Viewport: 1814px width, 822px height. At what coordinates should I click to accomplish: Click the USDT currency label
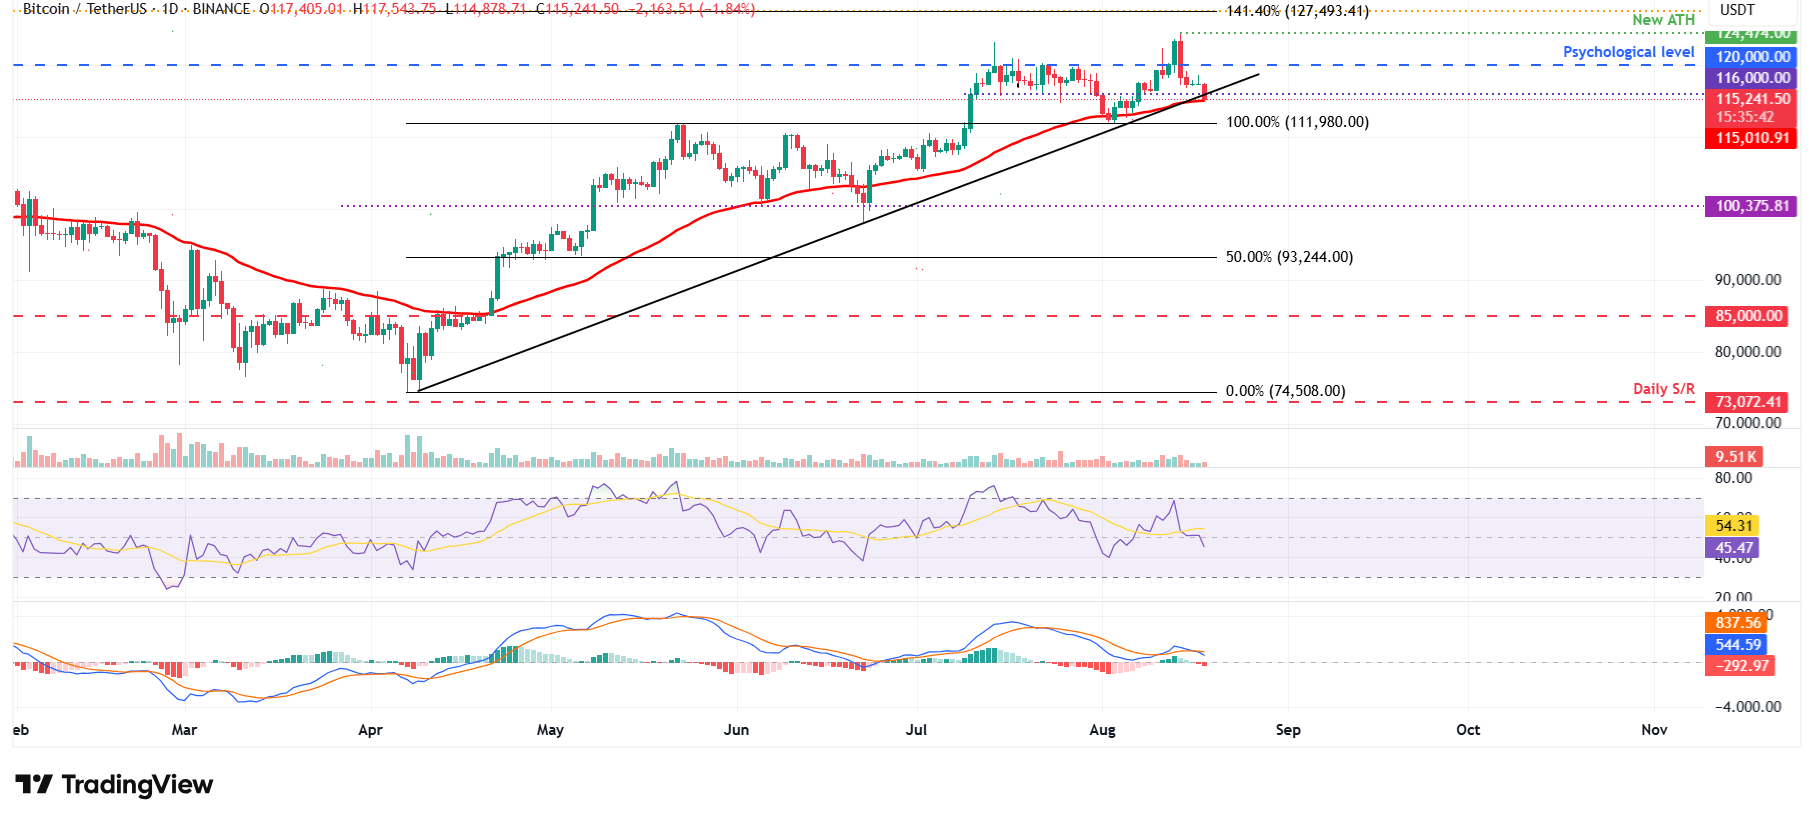(1737, 10)
